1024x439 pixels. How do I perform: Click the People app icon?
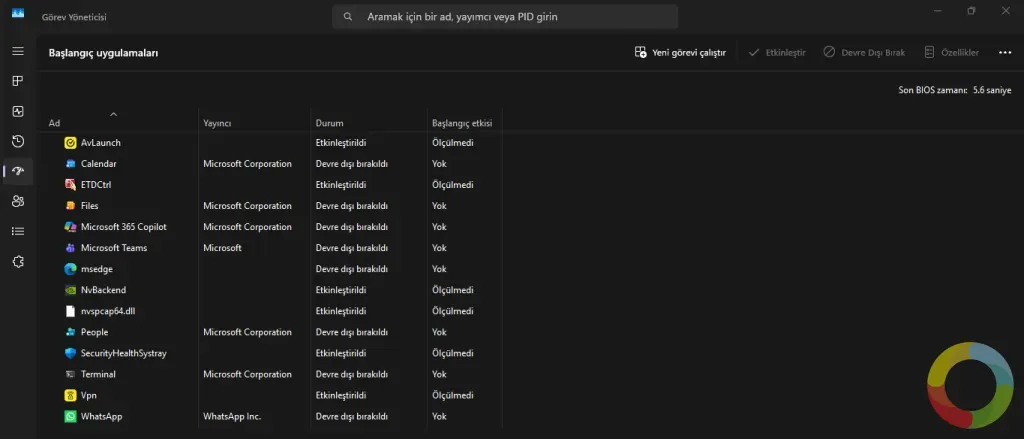click(70, 332)
